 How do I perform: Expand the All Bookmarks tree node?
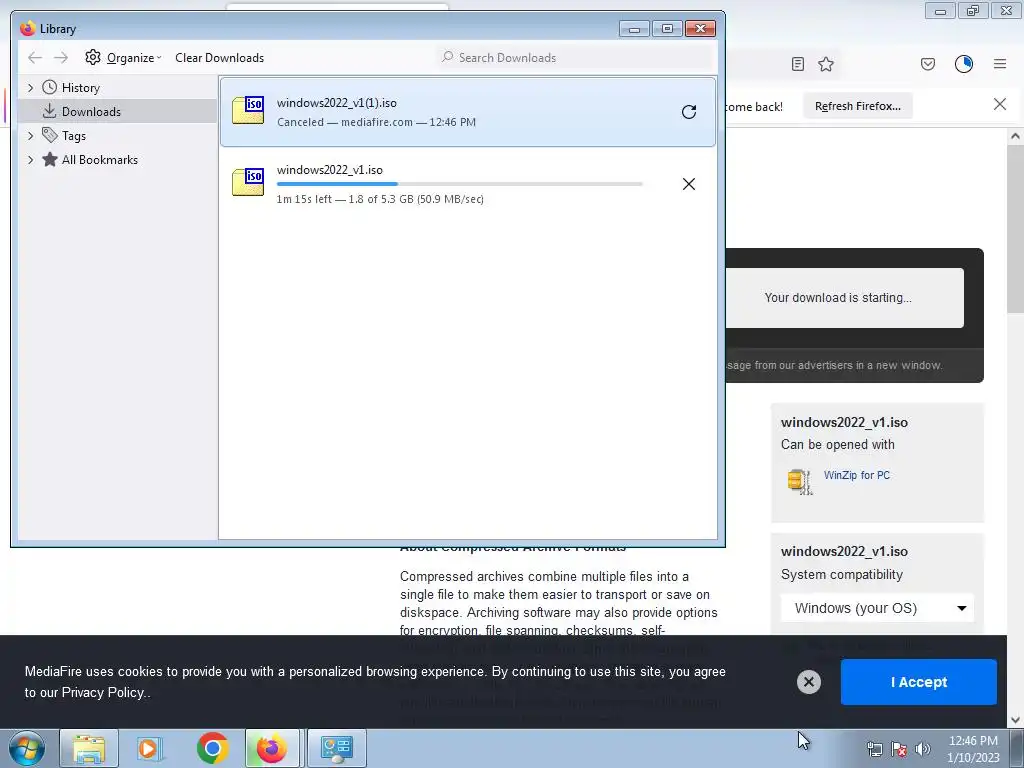30,160
